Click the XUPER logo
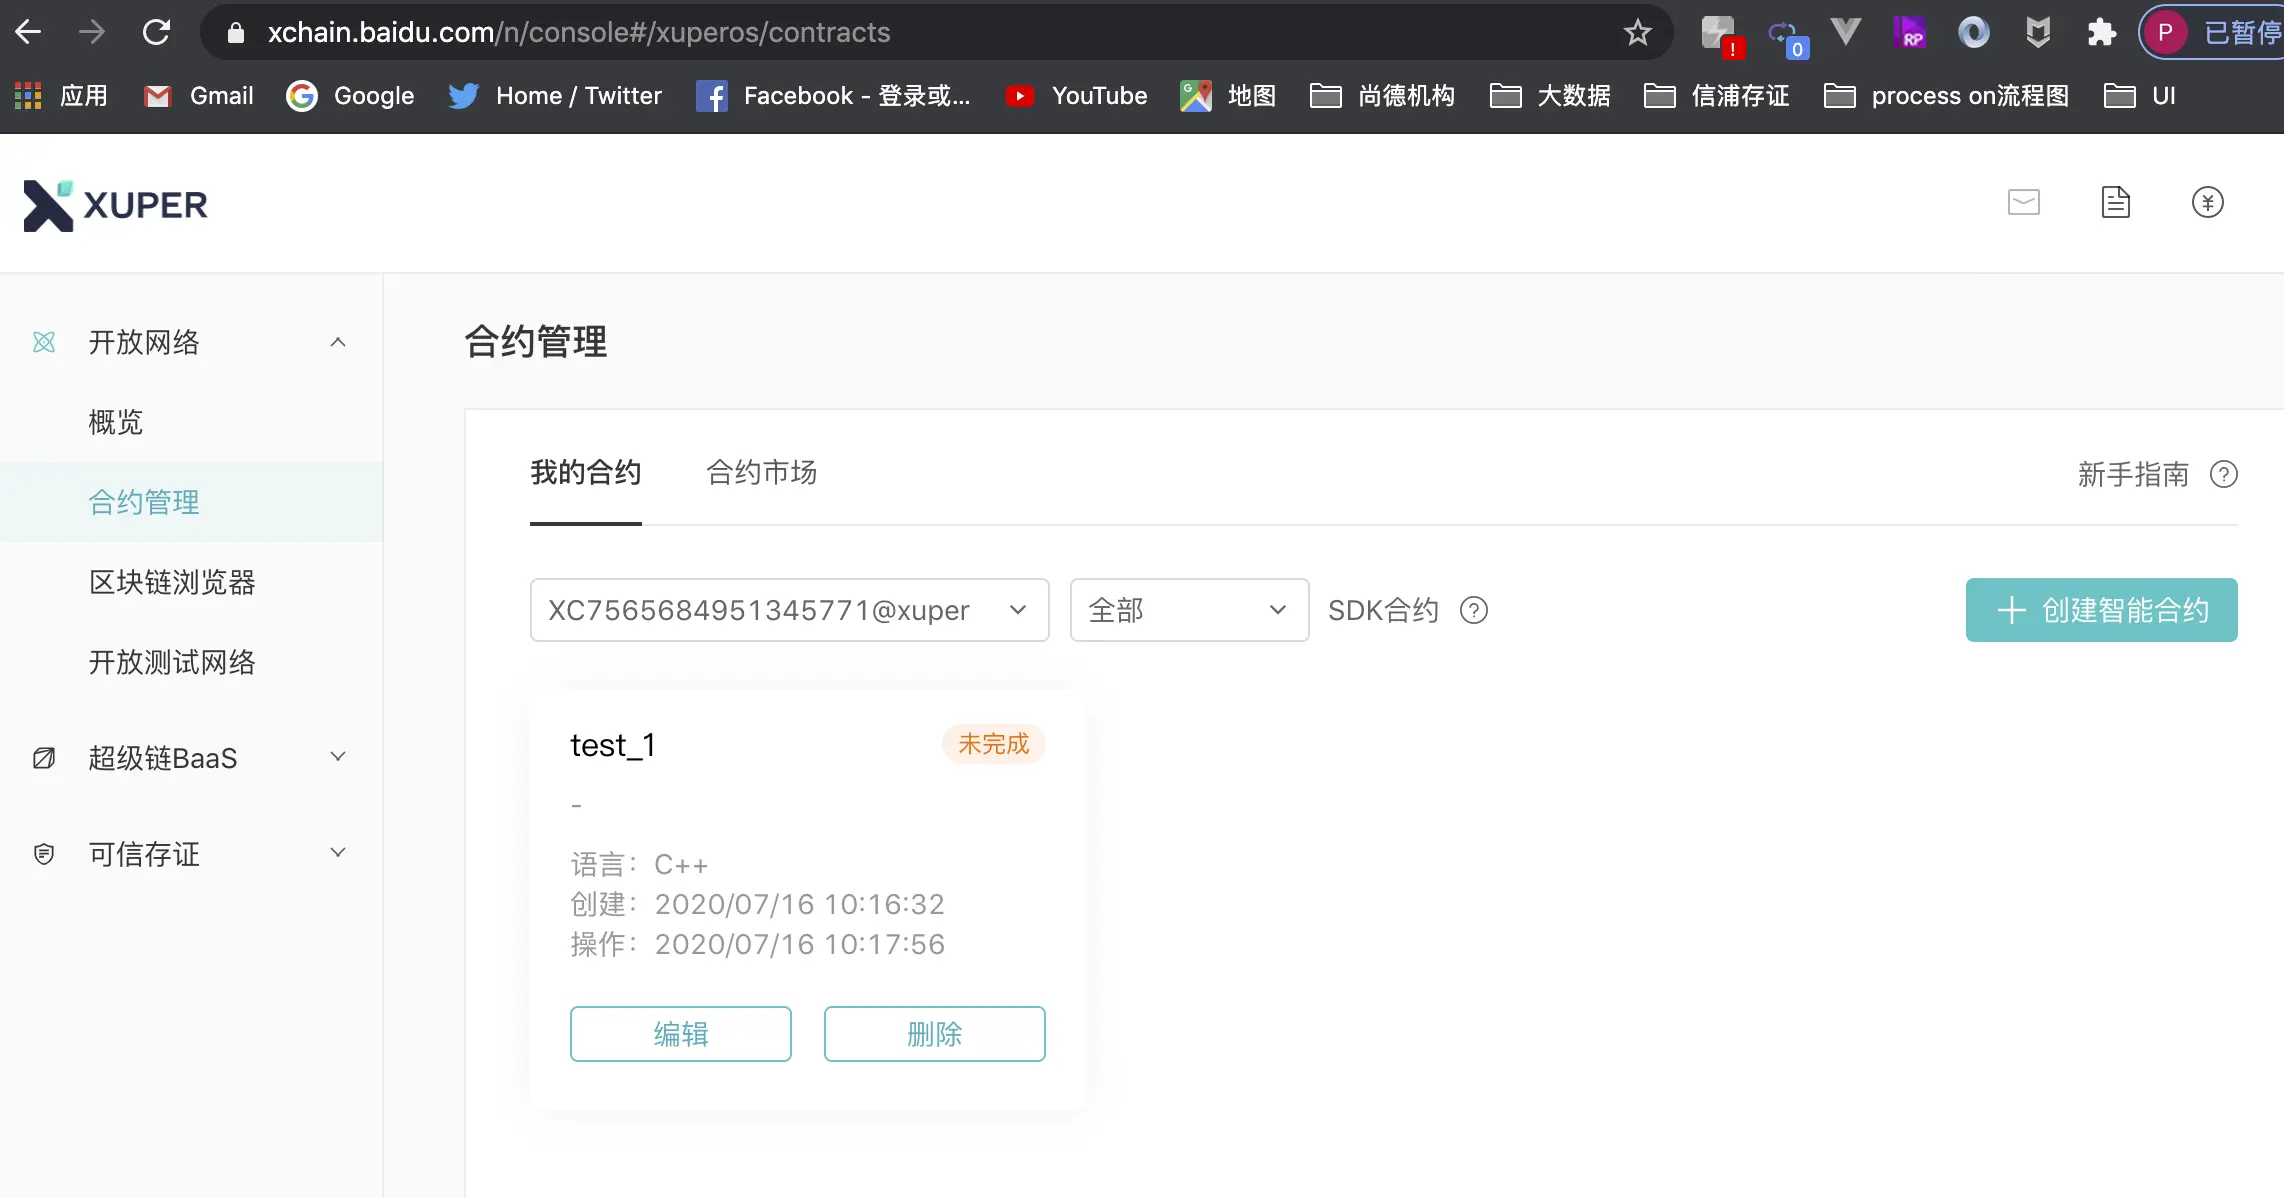 click(115, 205)
